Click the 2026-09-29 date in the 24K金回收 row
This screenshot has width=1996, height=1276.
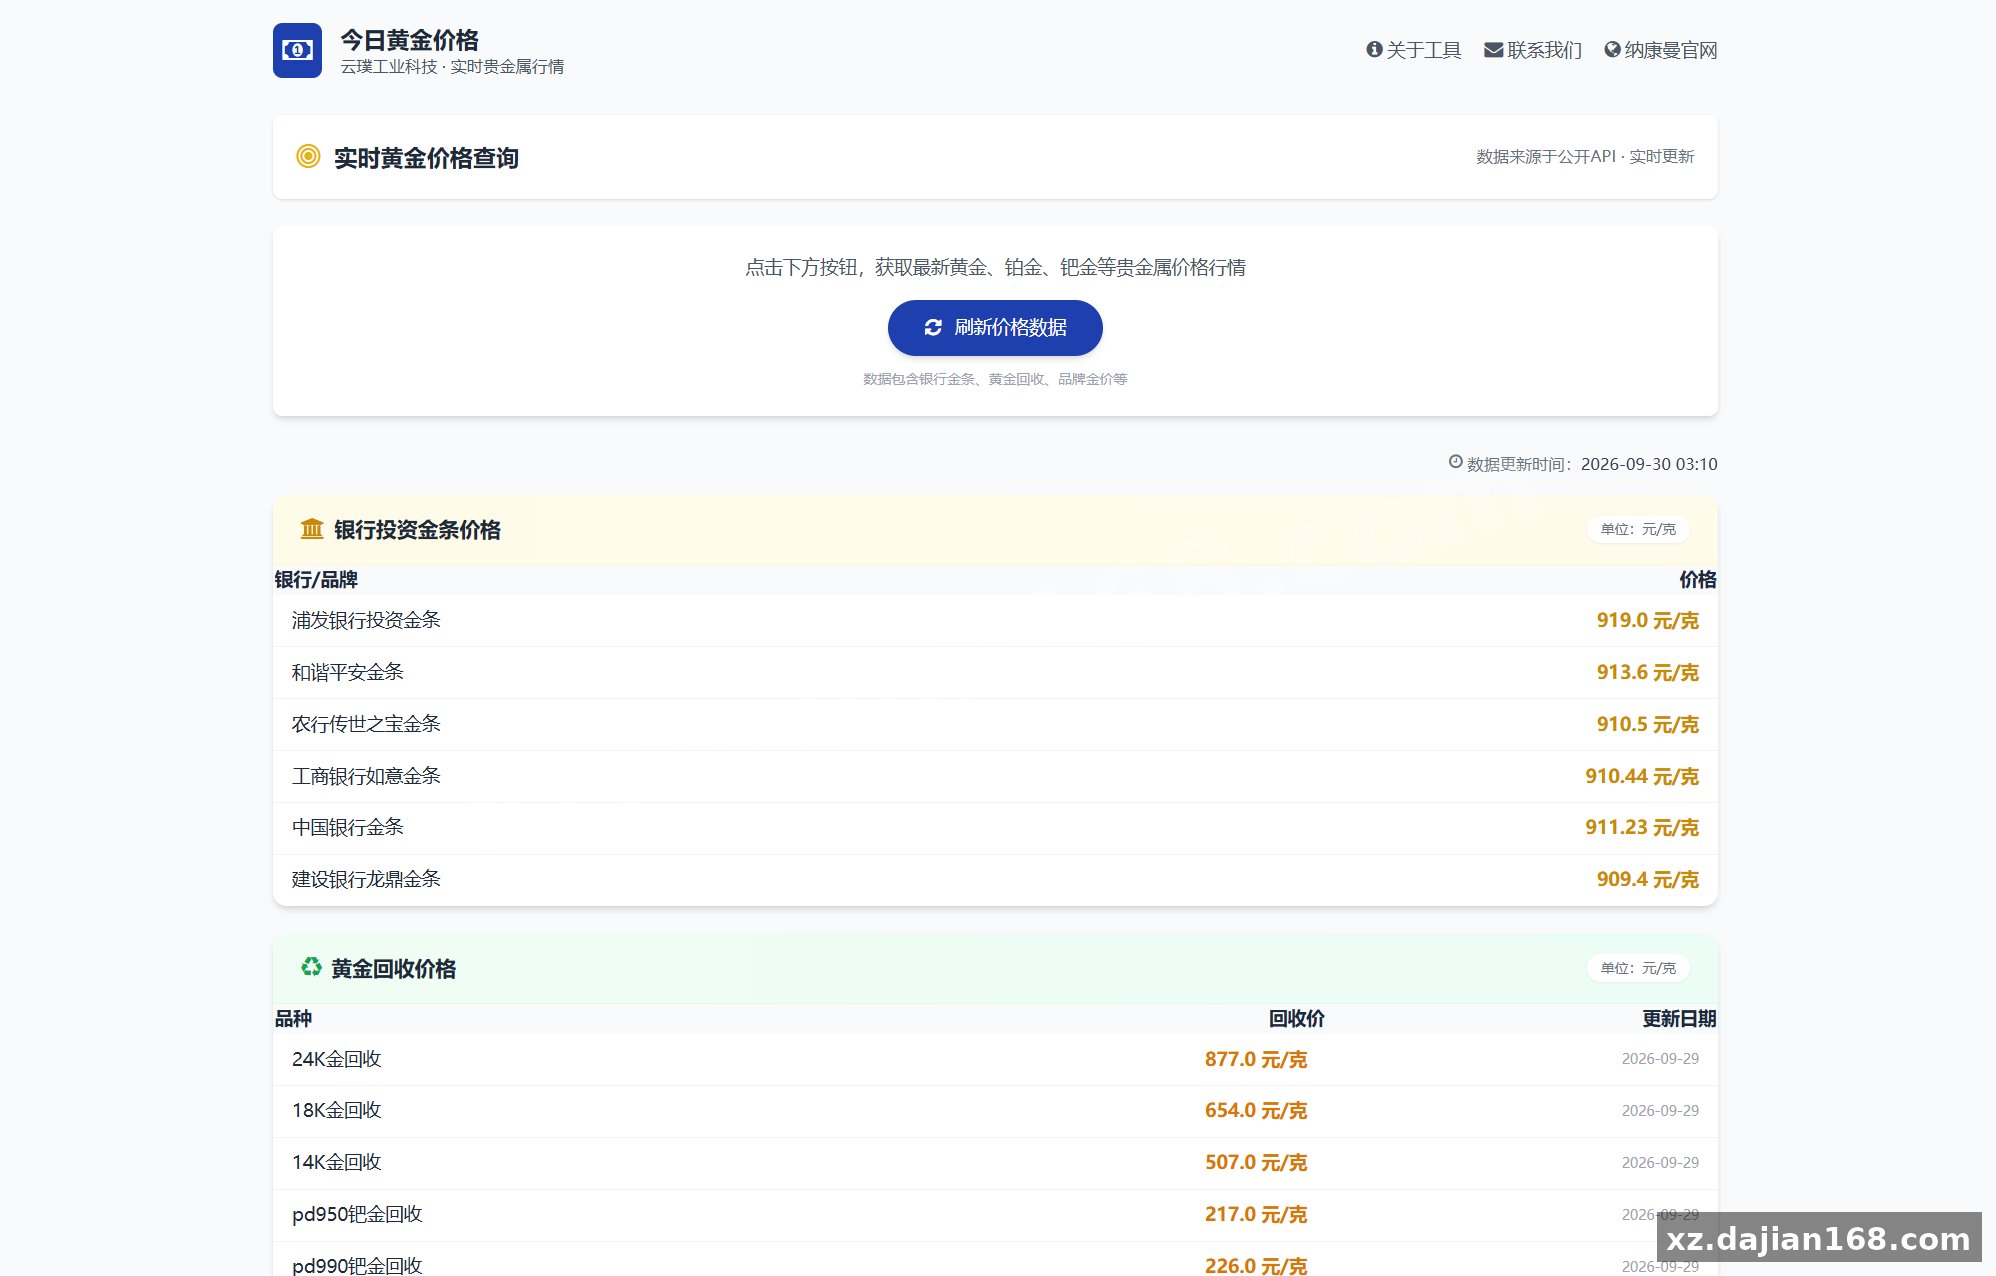tap(1660, 1059)
